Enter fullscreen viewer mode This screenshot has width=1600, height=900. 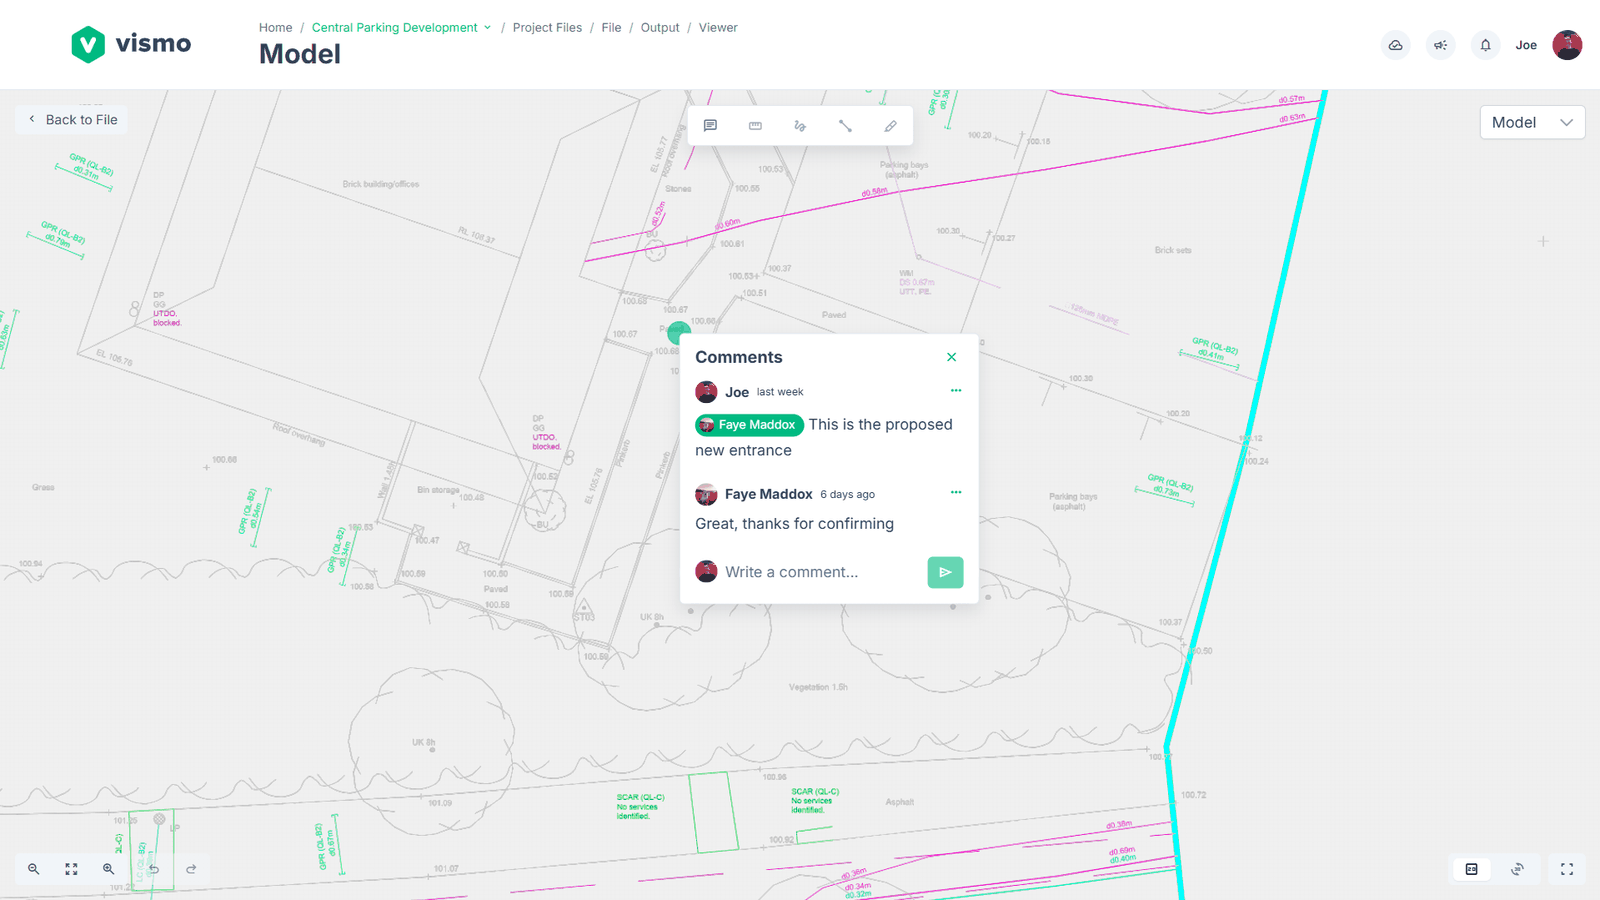click(x=1567, y=869)
